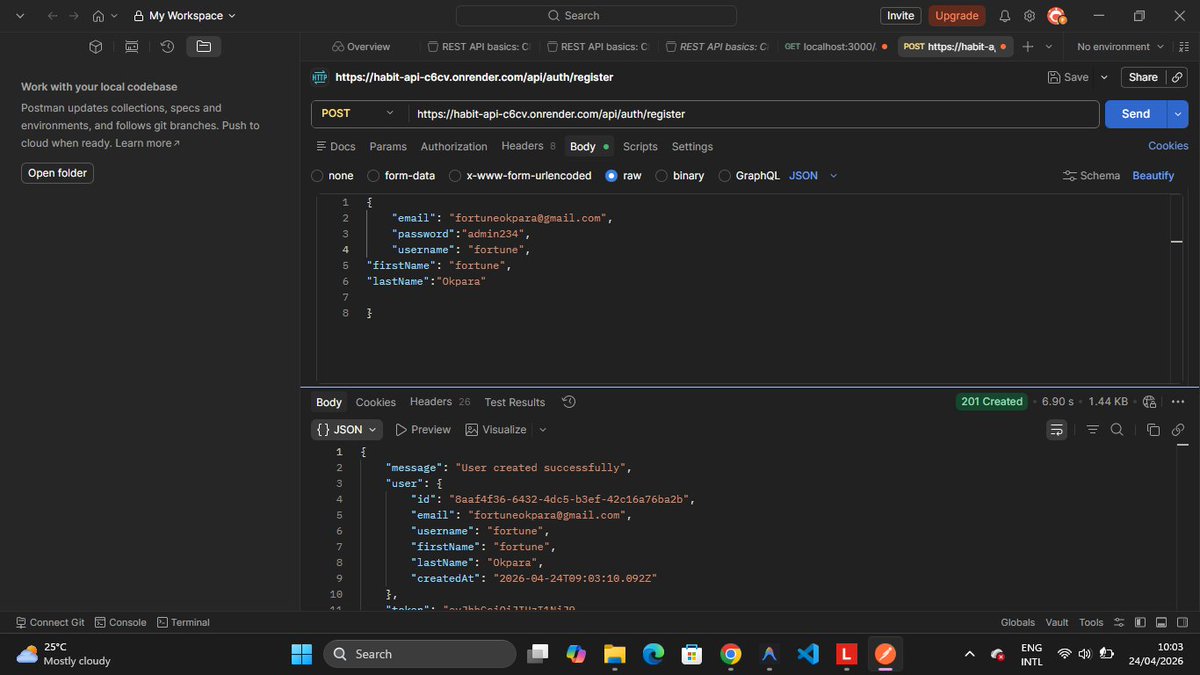The image size is (1200, 675).
Task: Open the JSON raw format dropdown
Action: click(x=813, y=176)
